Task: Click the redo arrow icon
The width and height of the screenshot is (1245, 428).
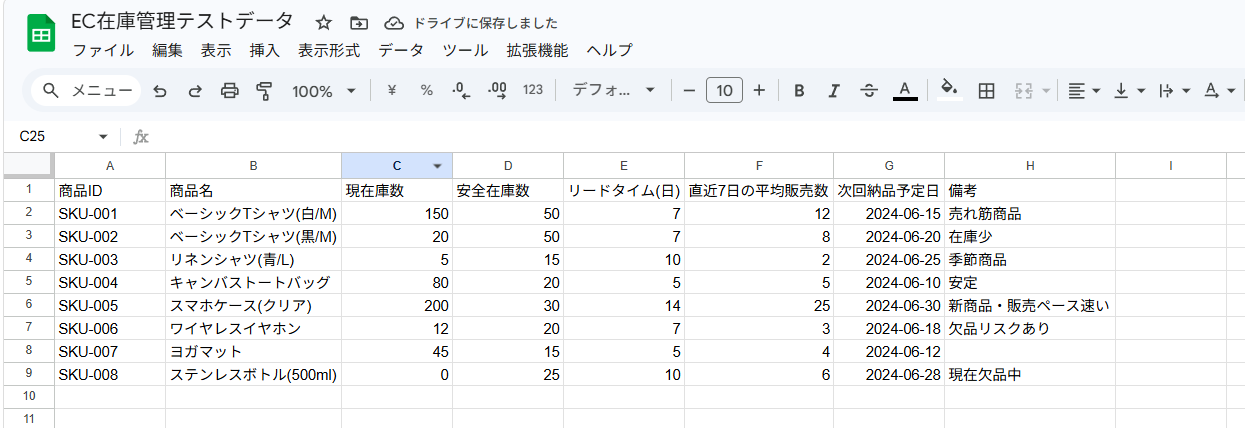Action: coord(195,91)
